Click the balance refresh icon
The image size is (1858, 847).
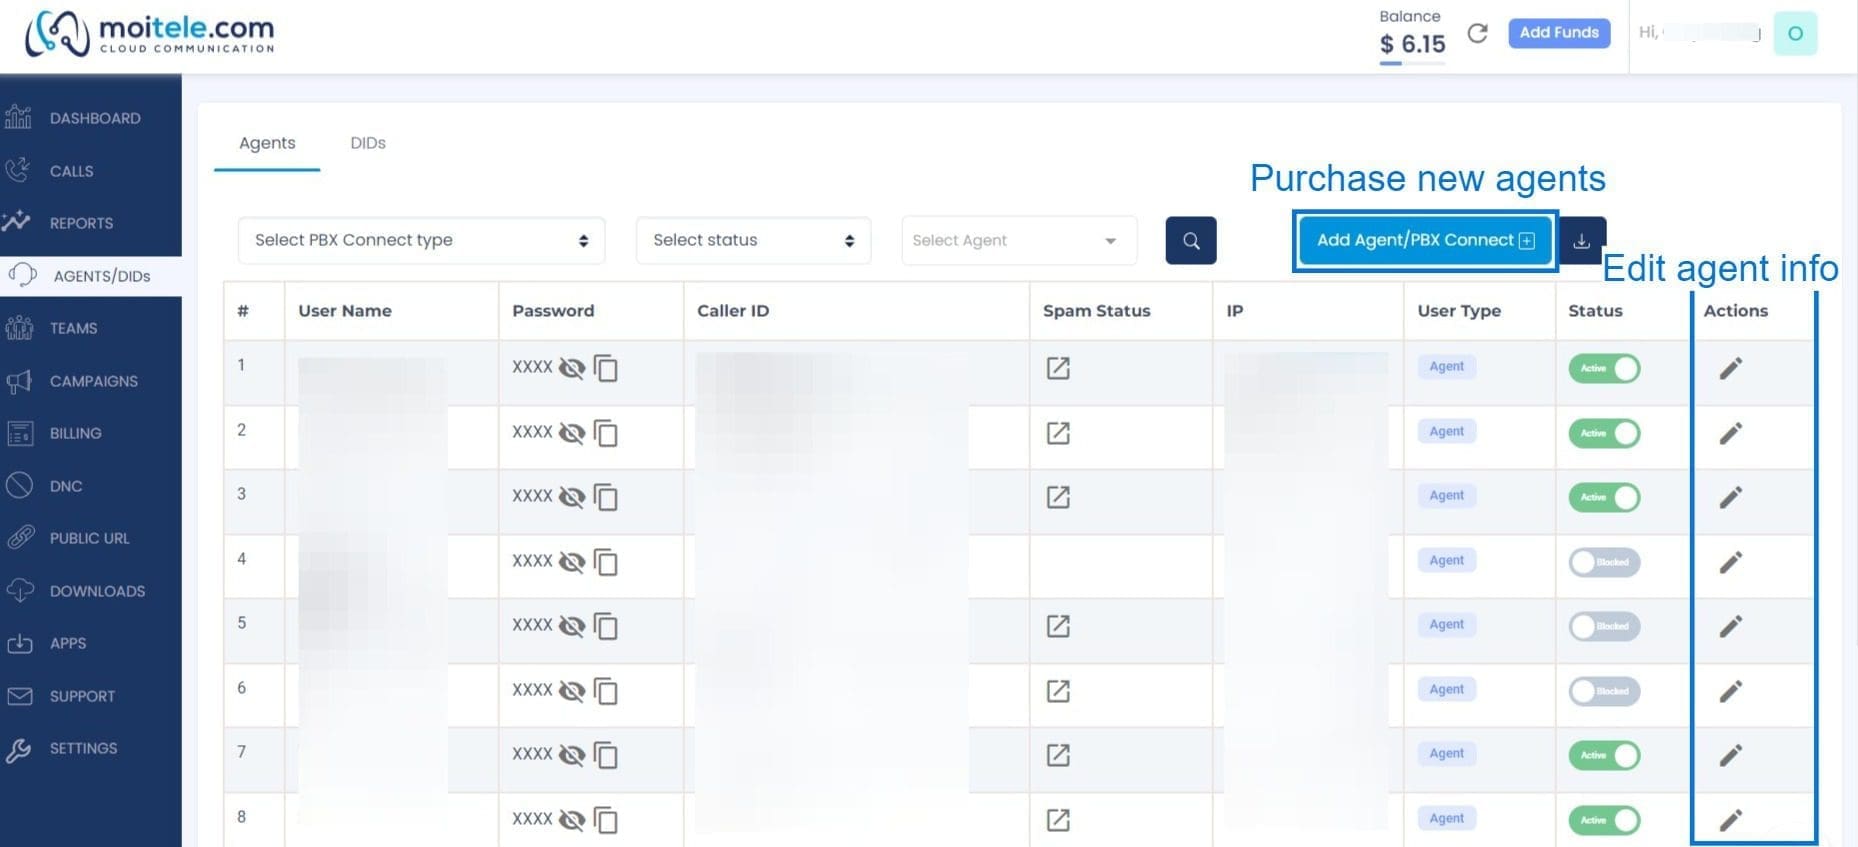[1477, 34]
